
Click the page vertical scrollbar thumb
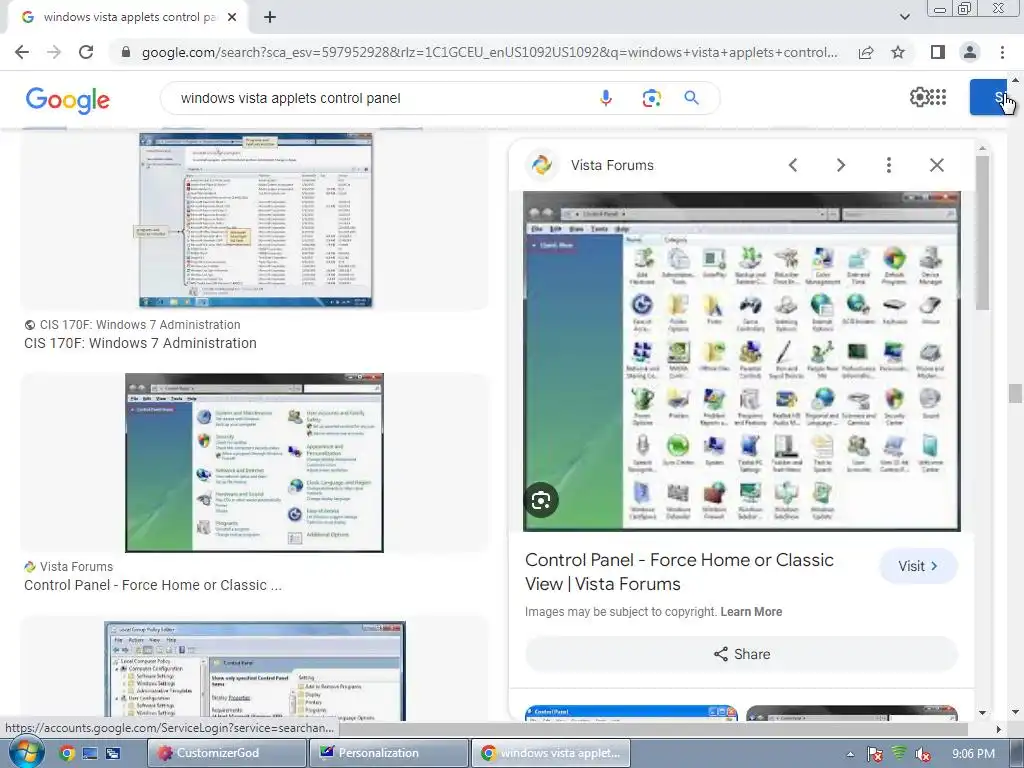pos(1015,394)
